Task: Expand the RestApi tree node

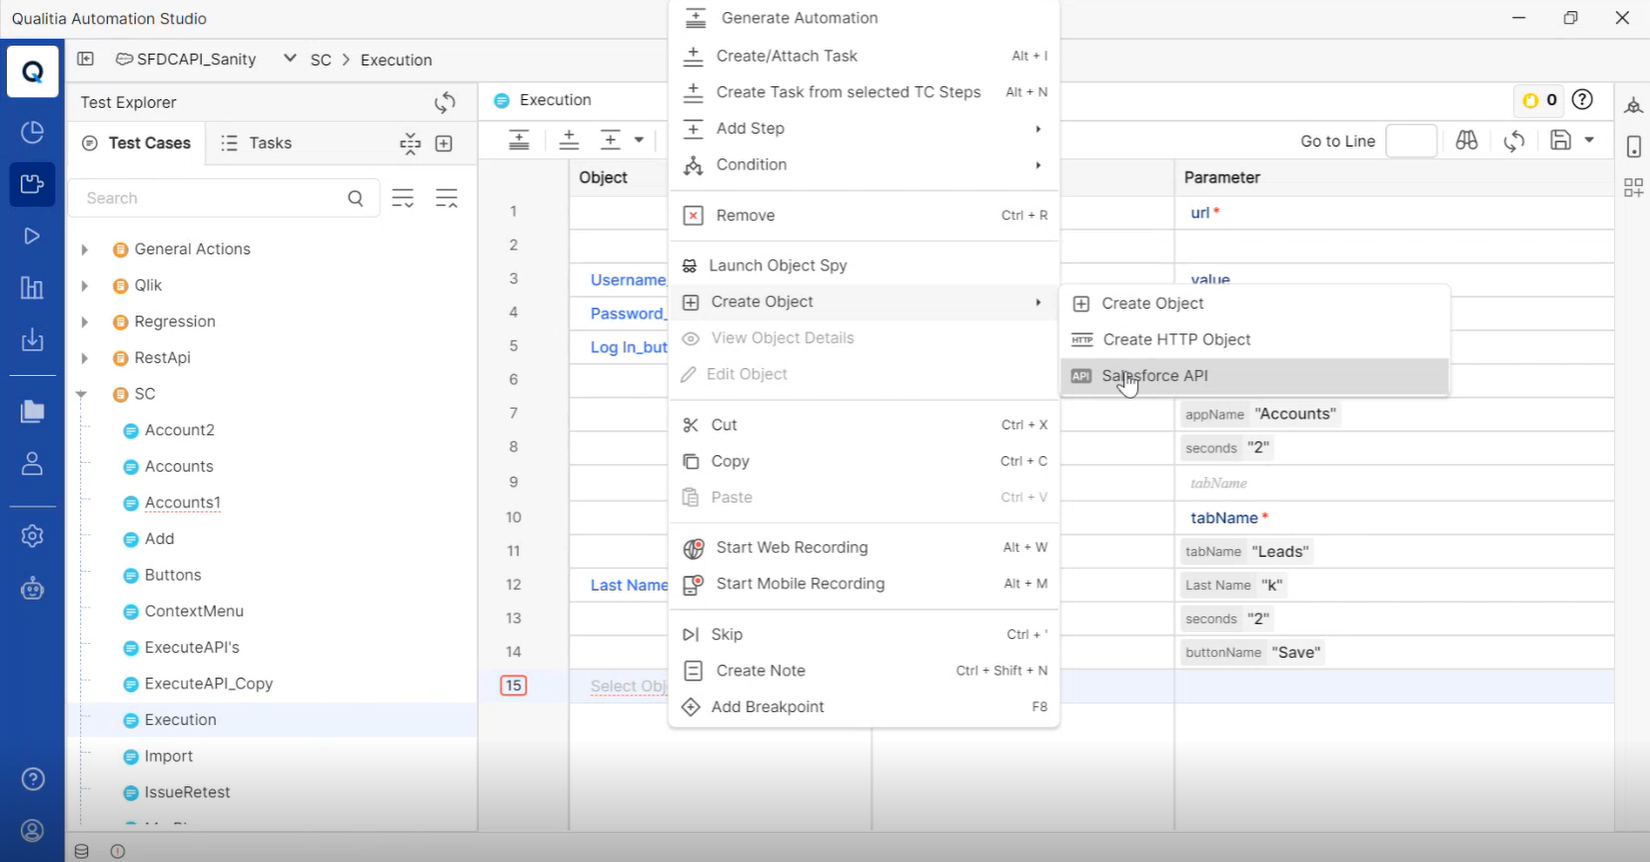Action: tap(84, 358)
